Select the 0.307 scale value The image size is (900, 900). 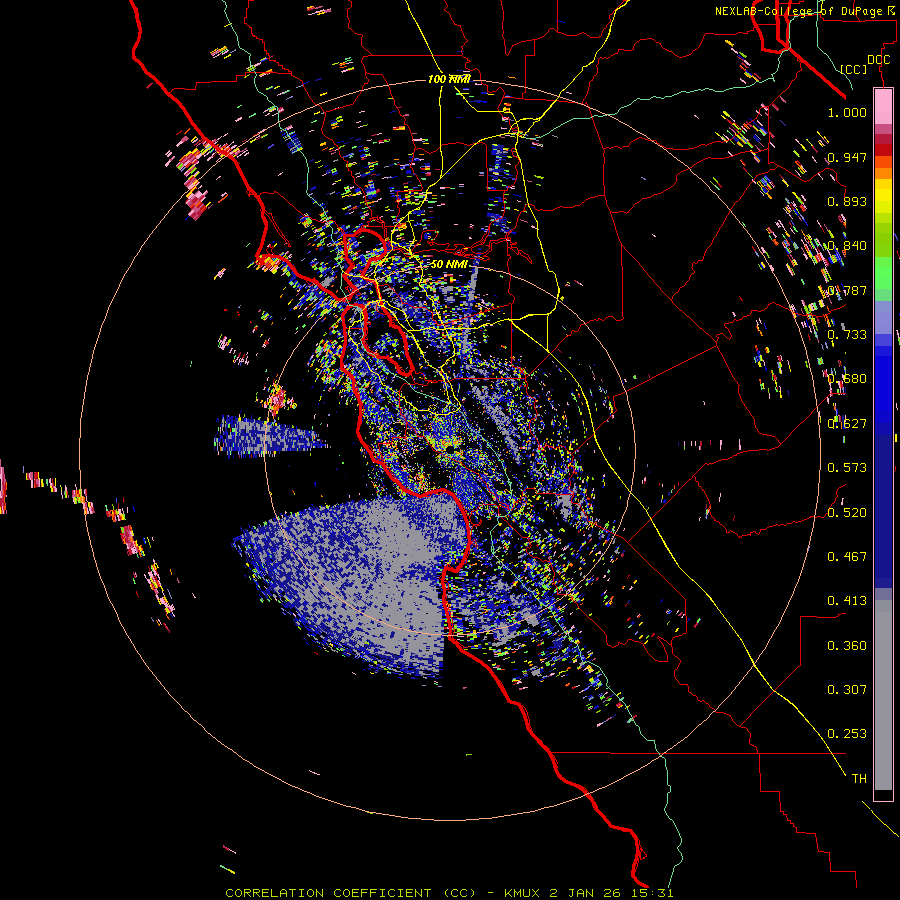coord(847,690)
